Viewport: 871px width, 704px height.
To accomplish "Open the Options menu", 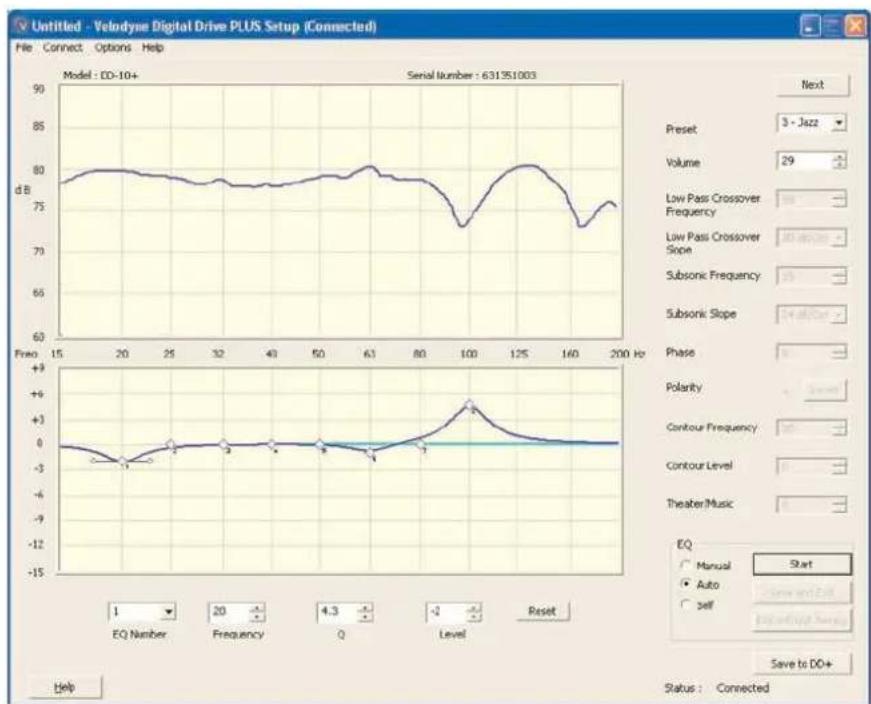I will 113,48.
